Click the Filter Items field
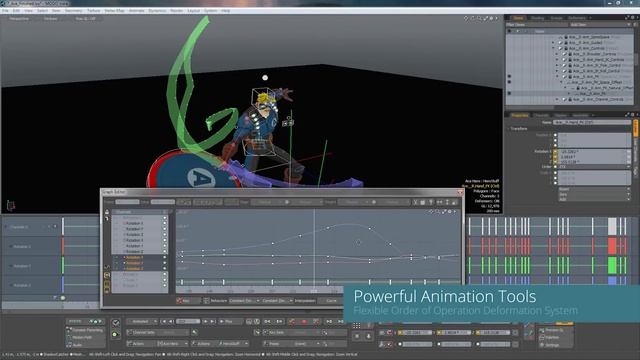640x360 pixels. tap(536, 25)
